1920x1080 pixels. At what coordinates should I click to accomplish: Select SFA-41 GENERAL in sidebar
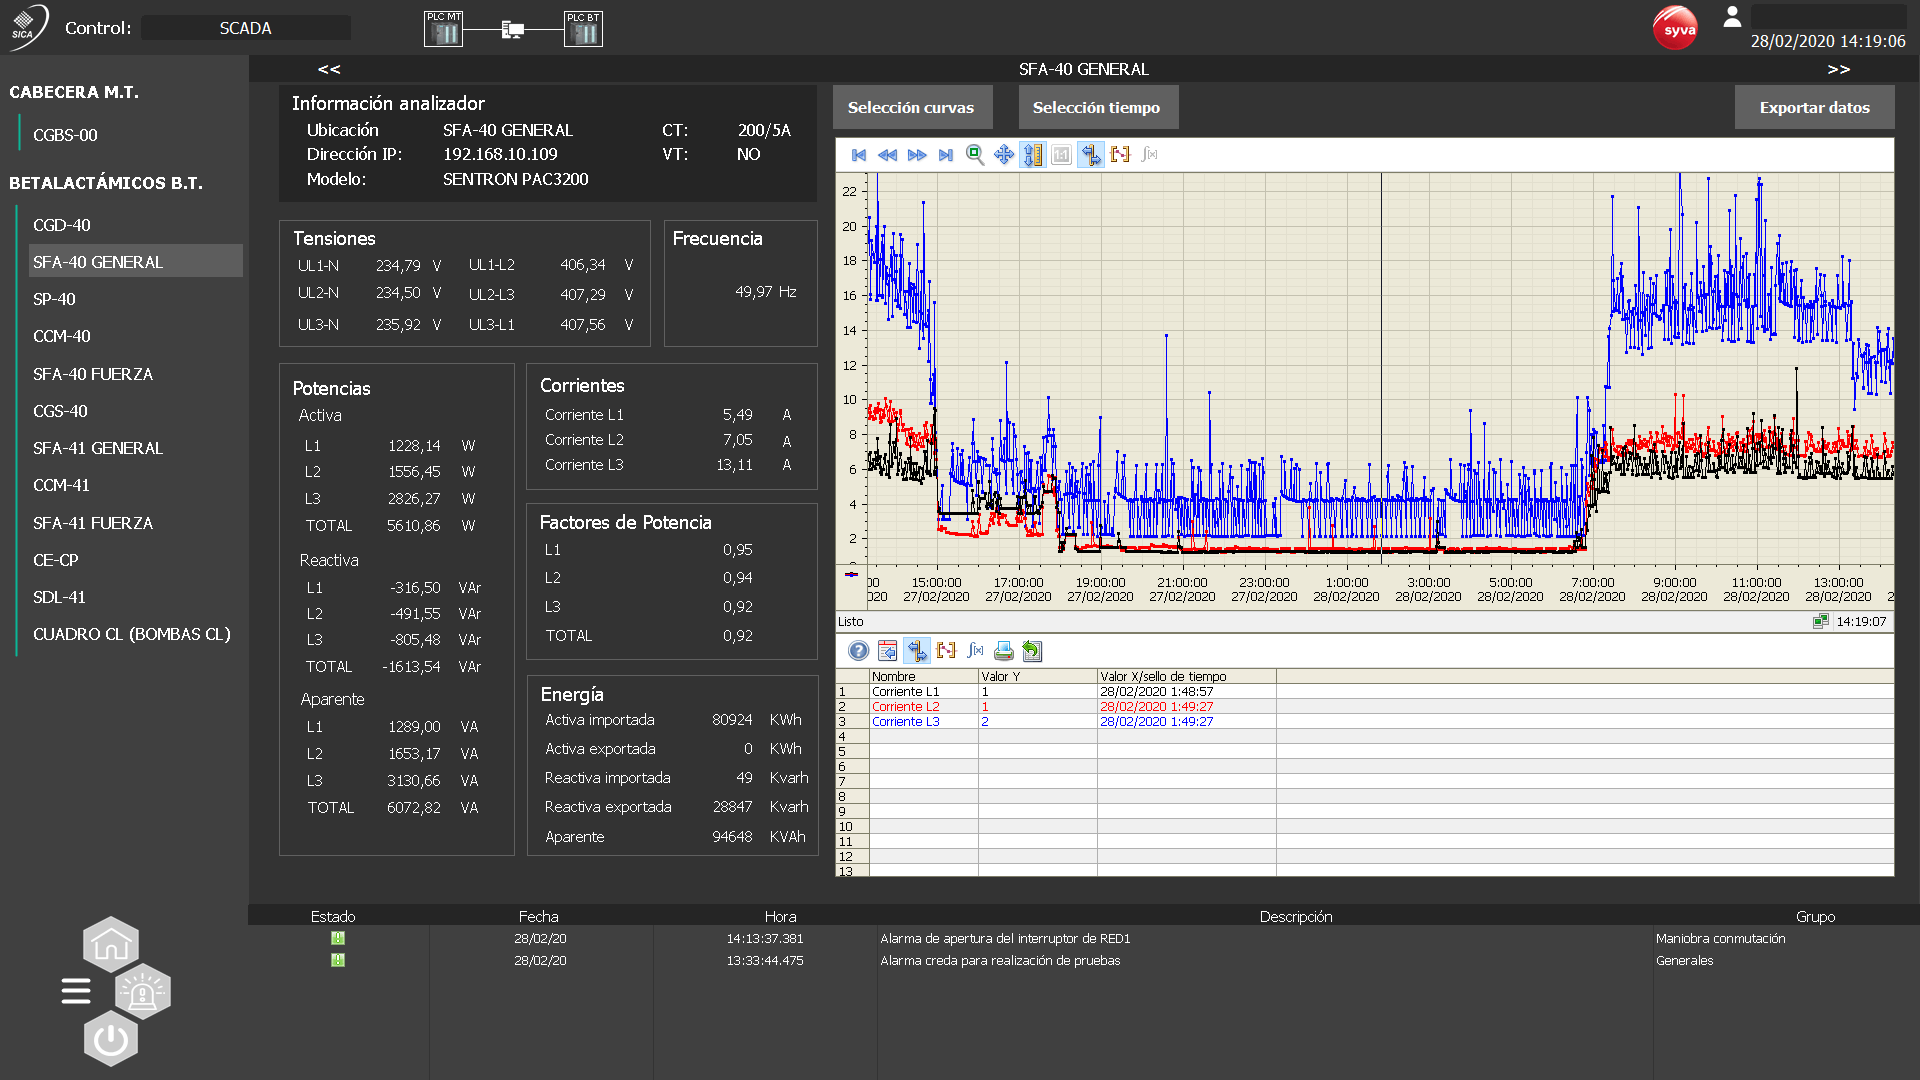click(x=98, y=448)
